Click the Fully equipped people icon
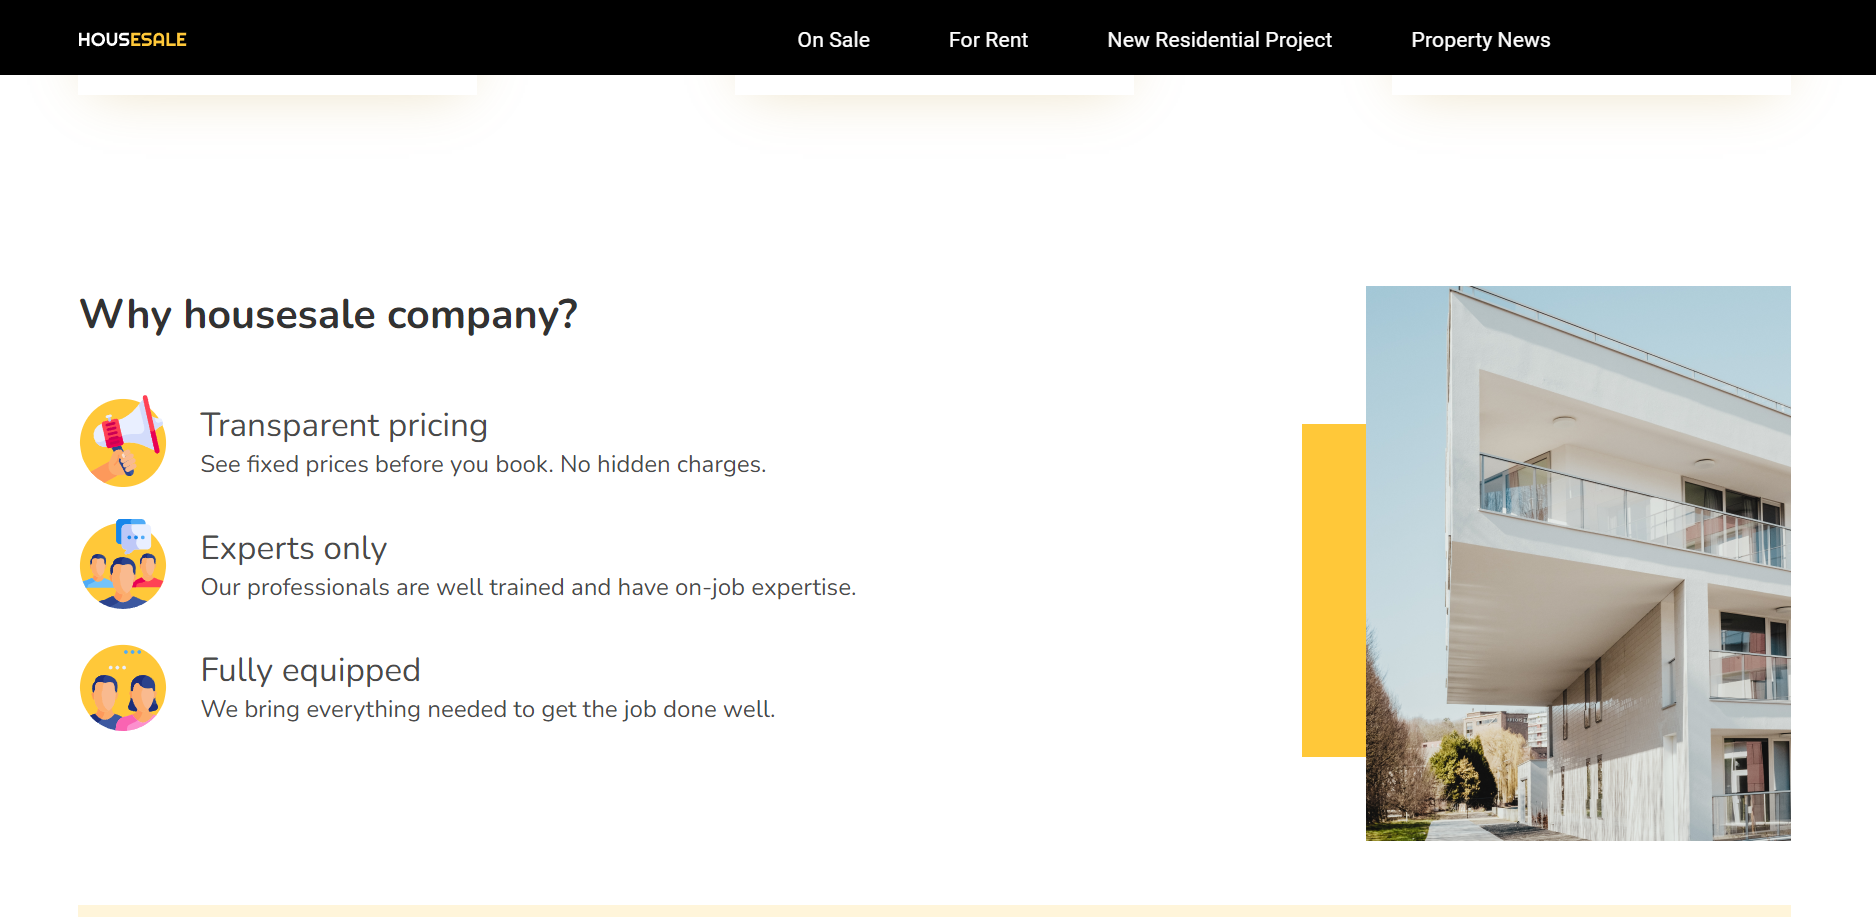This screenshot has height=917, width=1876. pyautogui.click(x=123, y=687)
